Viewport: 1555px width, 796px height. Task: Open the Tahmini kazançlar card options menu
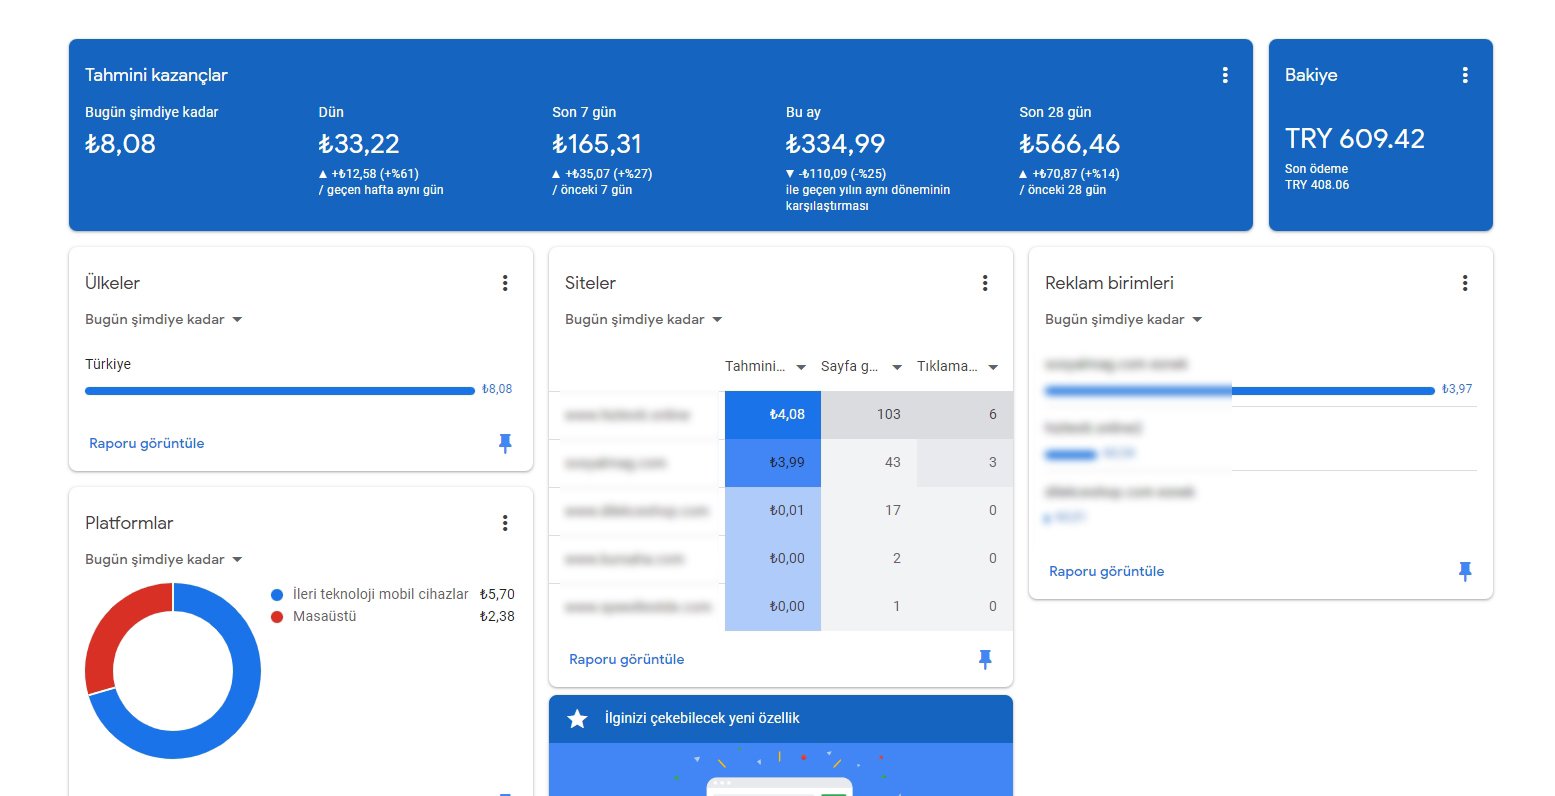(1225, 75)
